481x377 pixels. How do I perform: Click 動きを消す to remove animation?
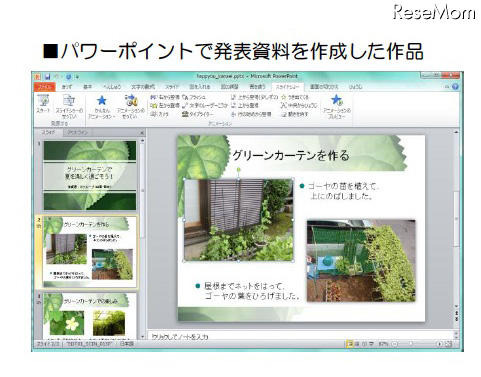pyautogui.click(x=295, y=114)
